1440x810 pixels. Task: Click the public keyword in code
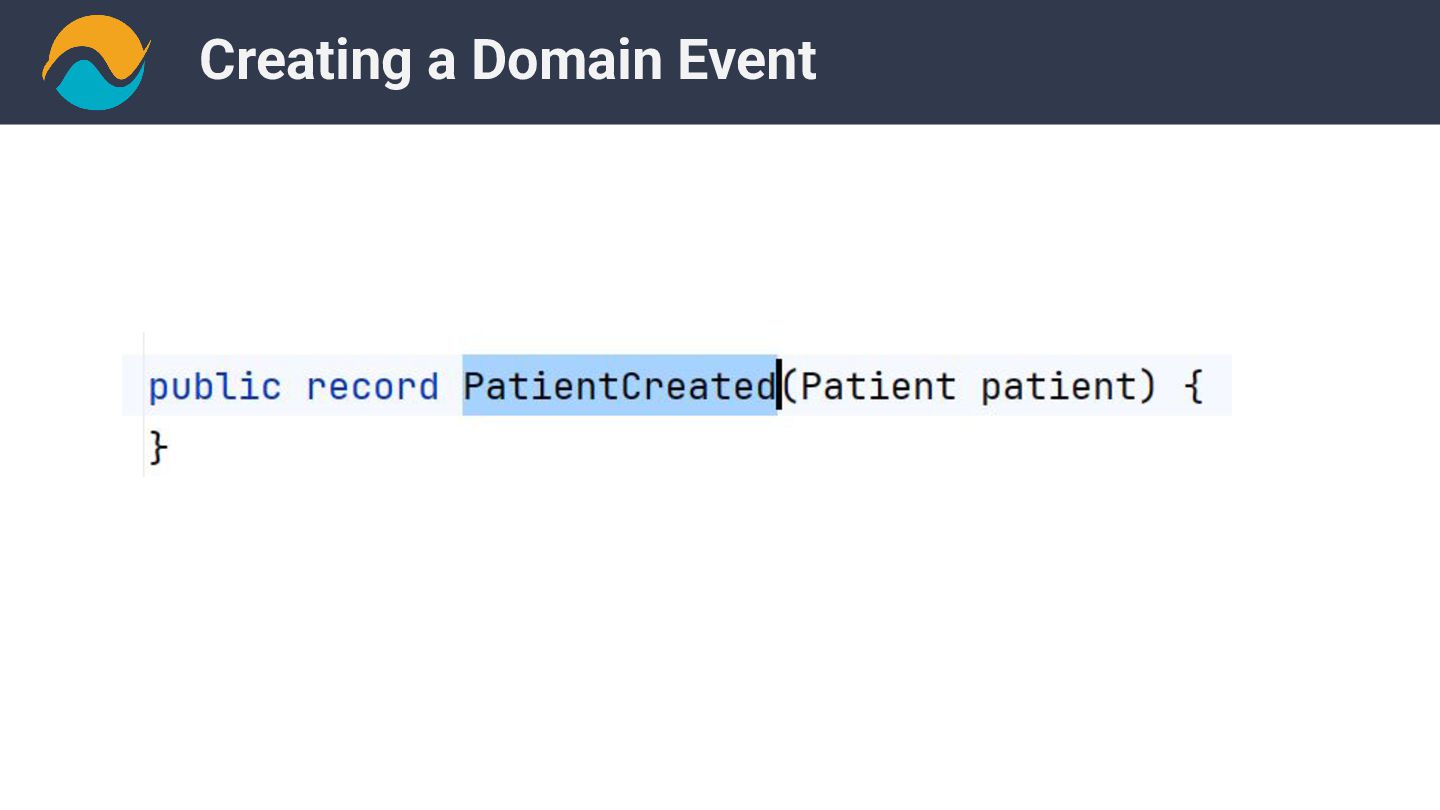pos(215,387)
